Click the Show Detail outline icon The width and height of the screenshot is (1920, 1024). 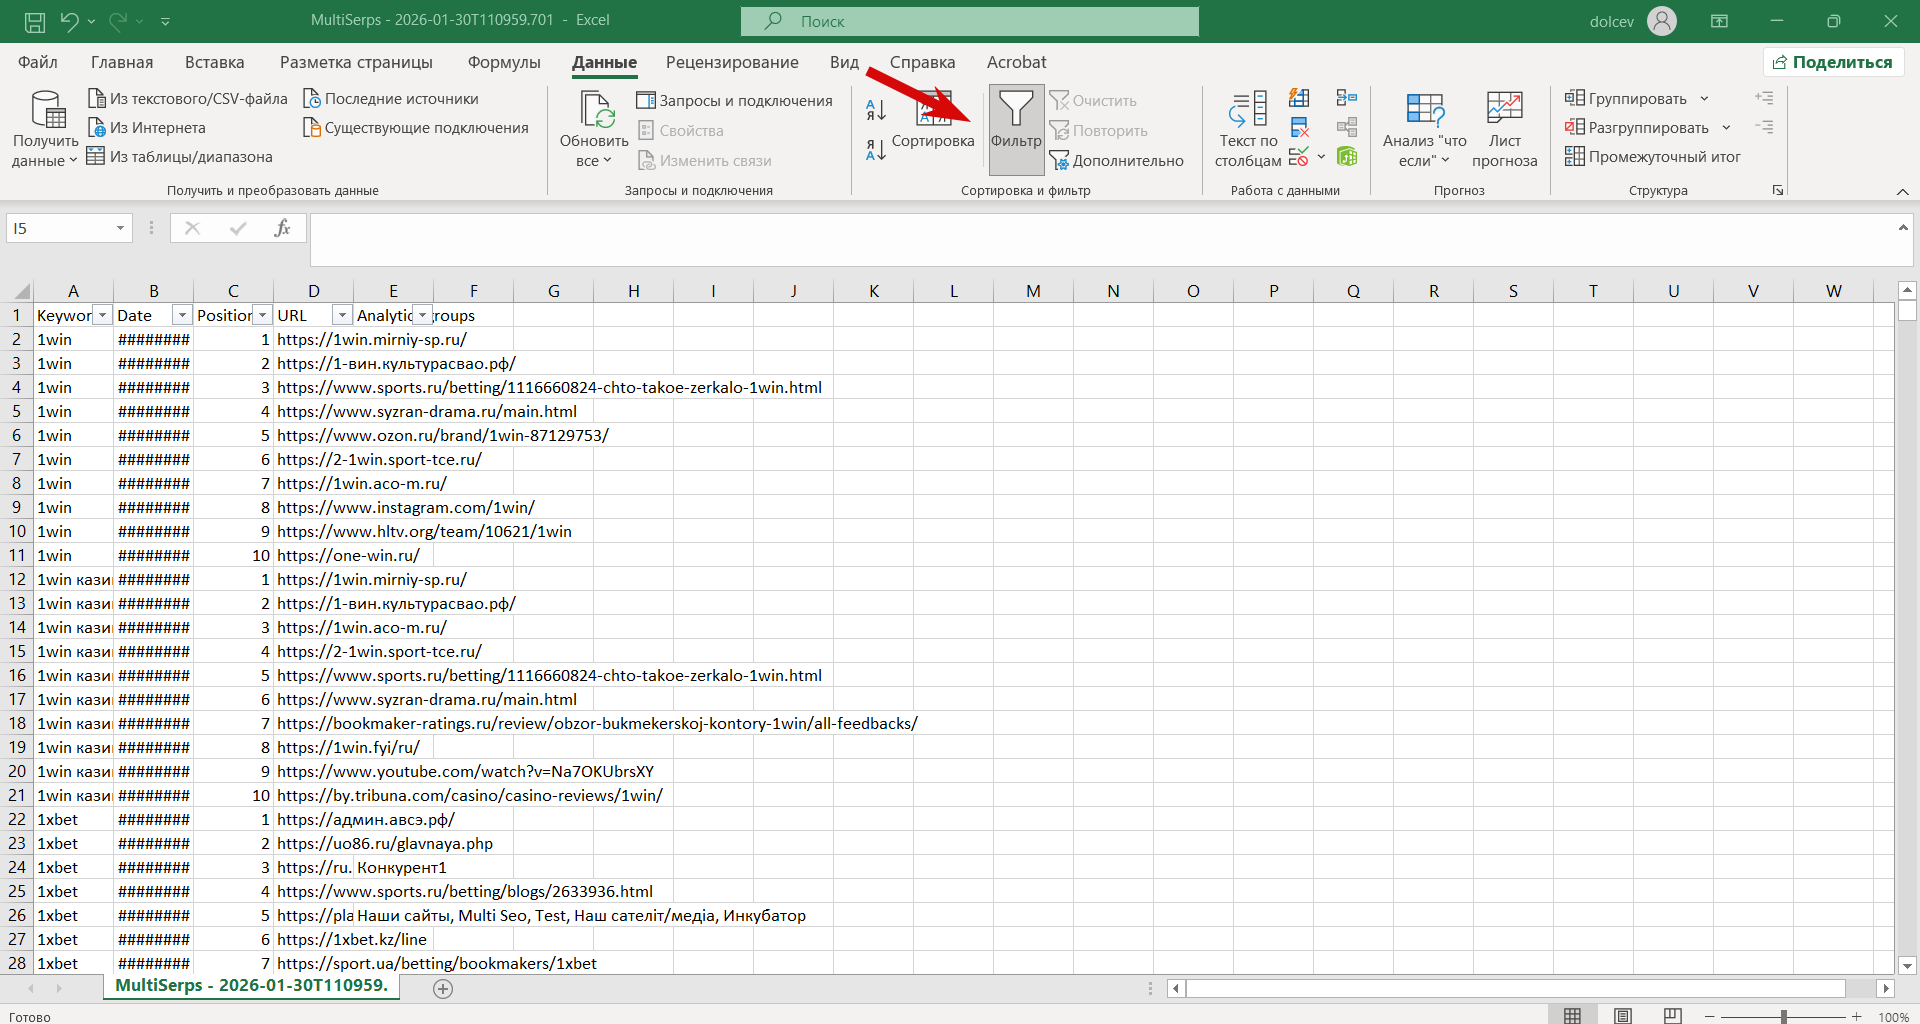[1764, 98]
